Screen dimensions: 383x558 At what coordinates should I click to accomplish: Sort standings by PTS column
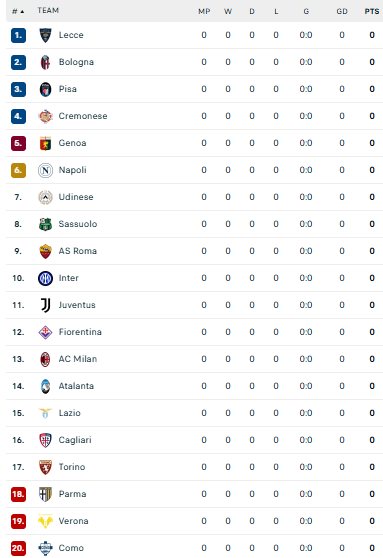372,11
